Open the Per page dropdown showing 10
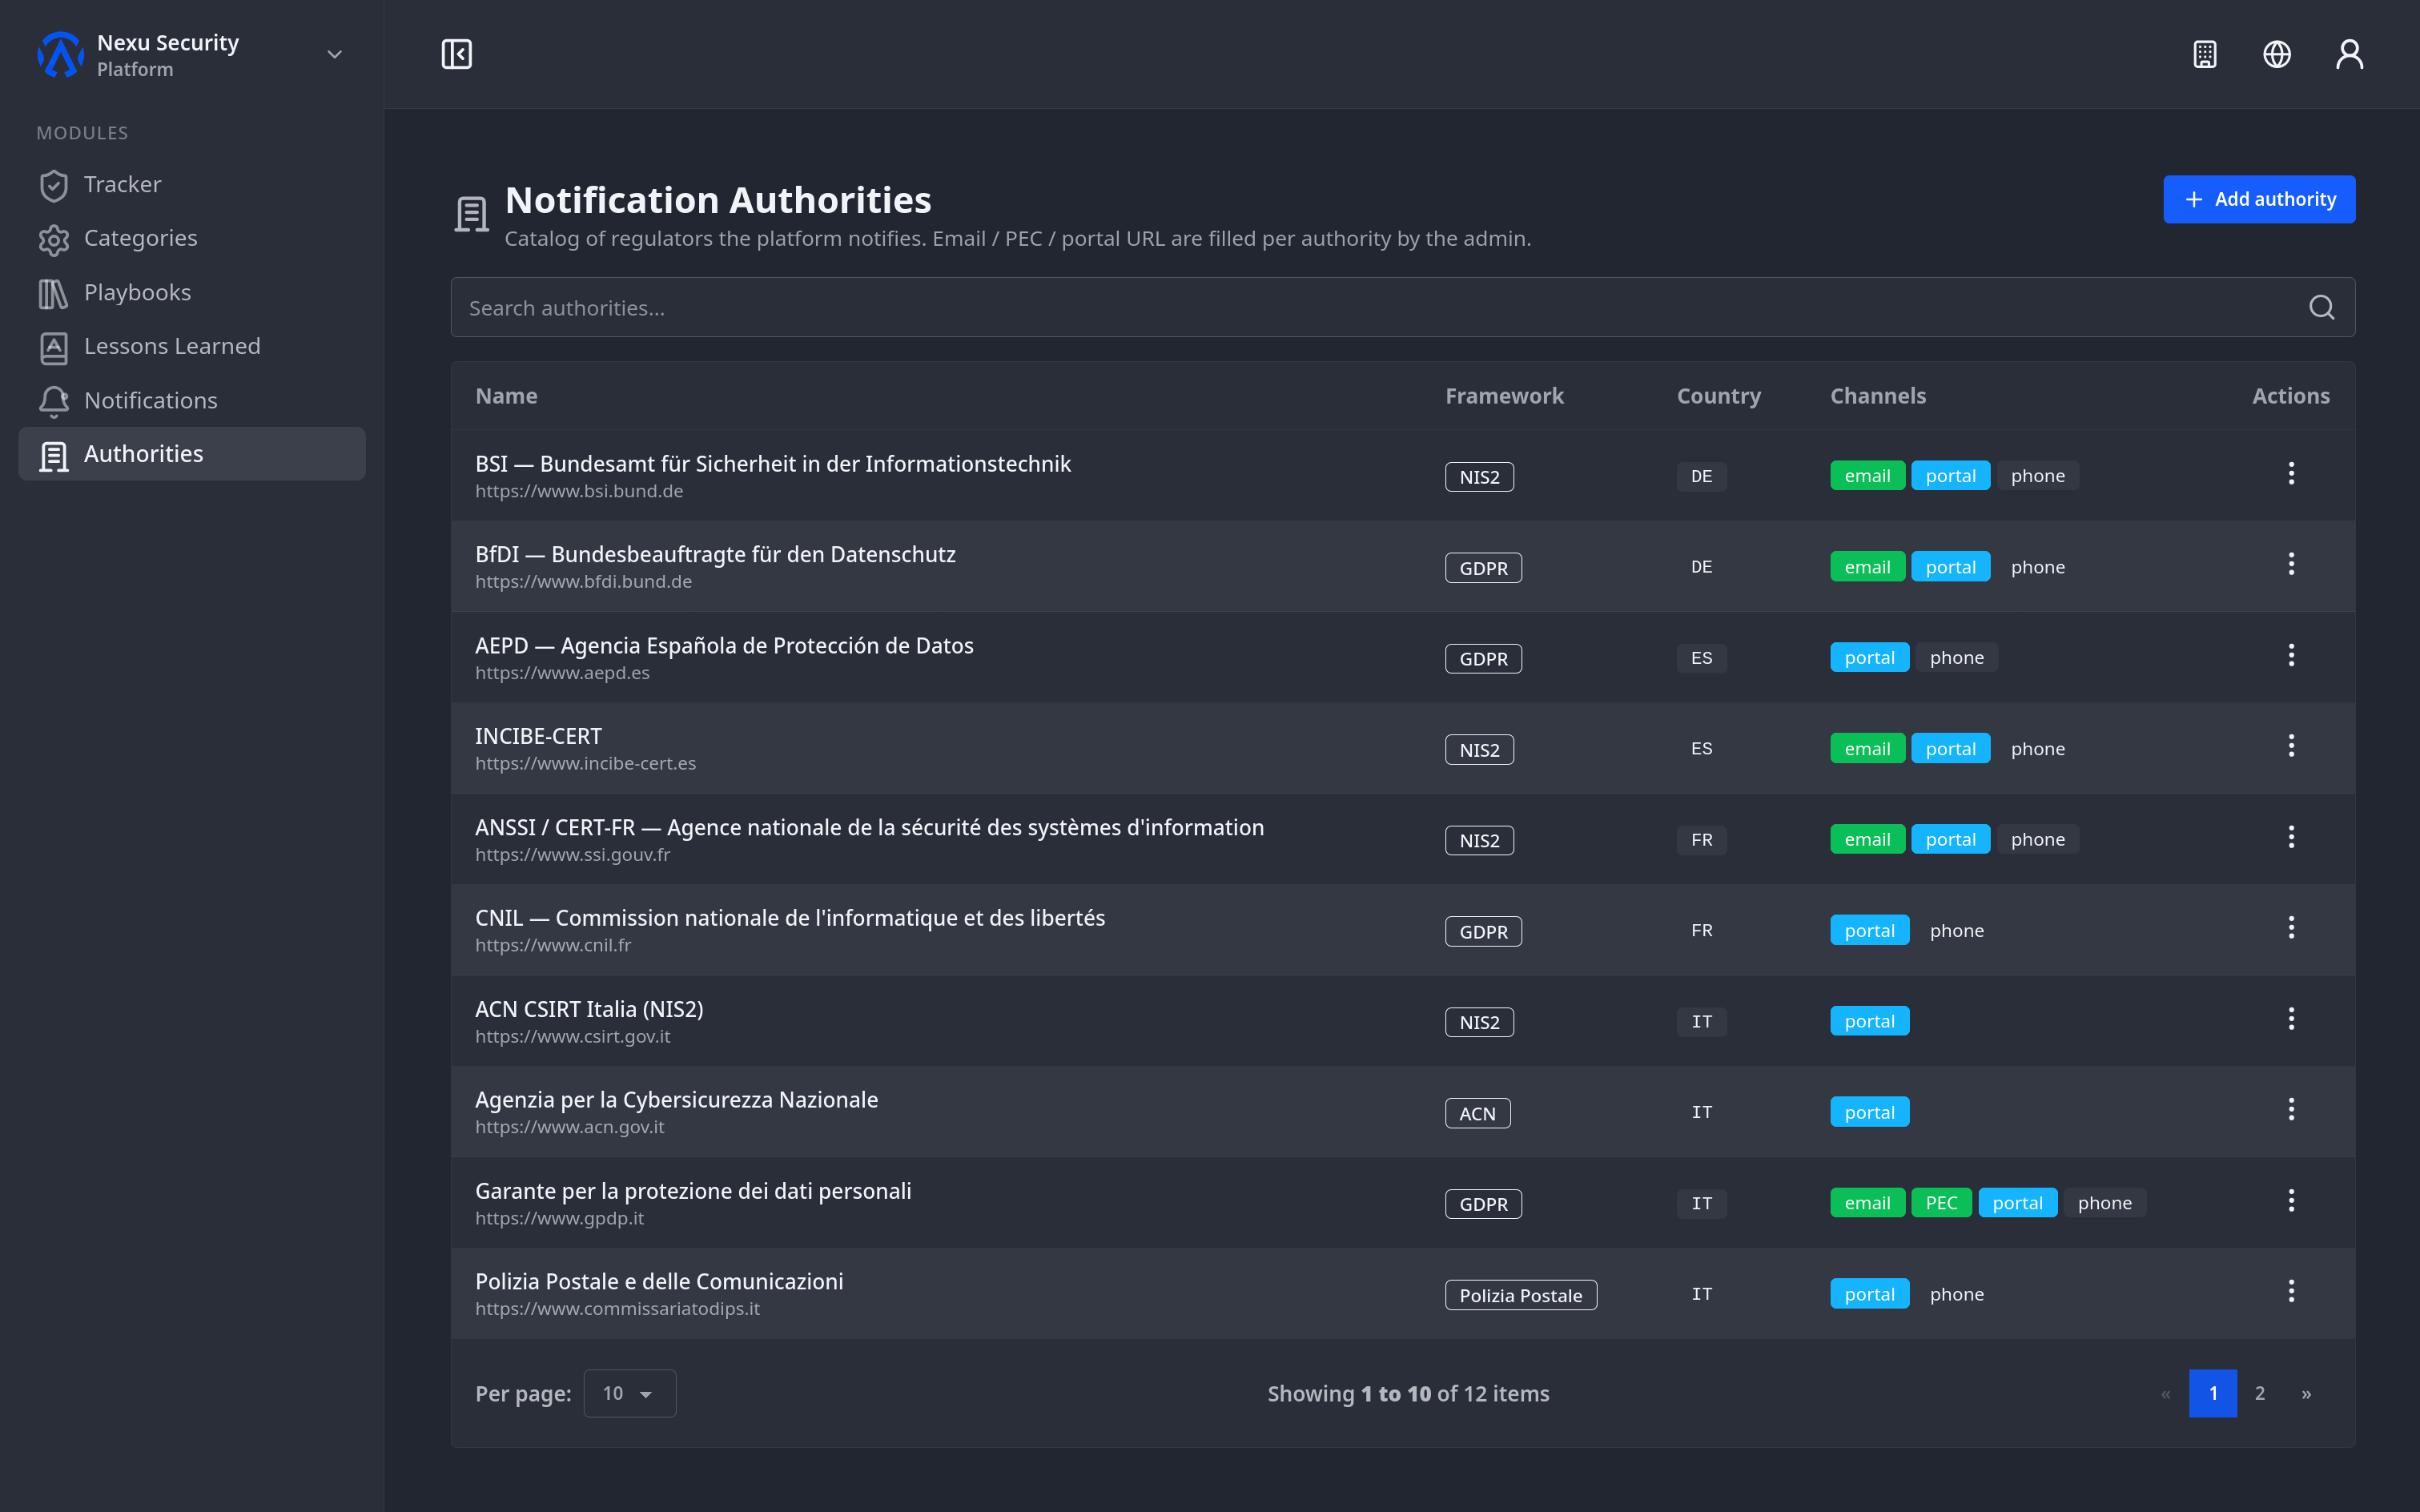2420x1512 pixels. (629, 1393)
